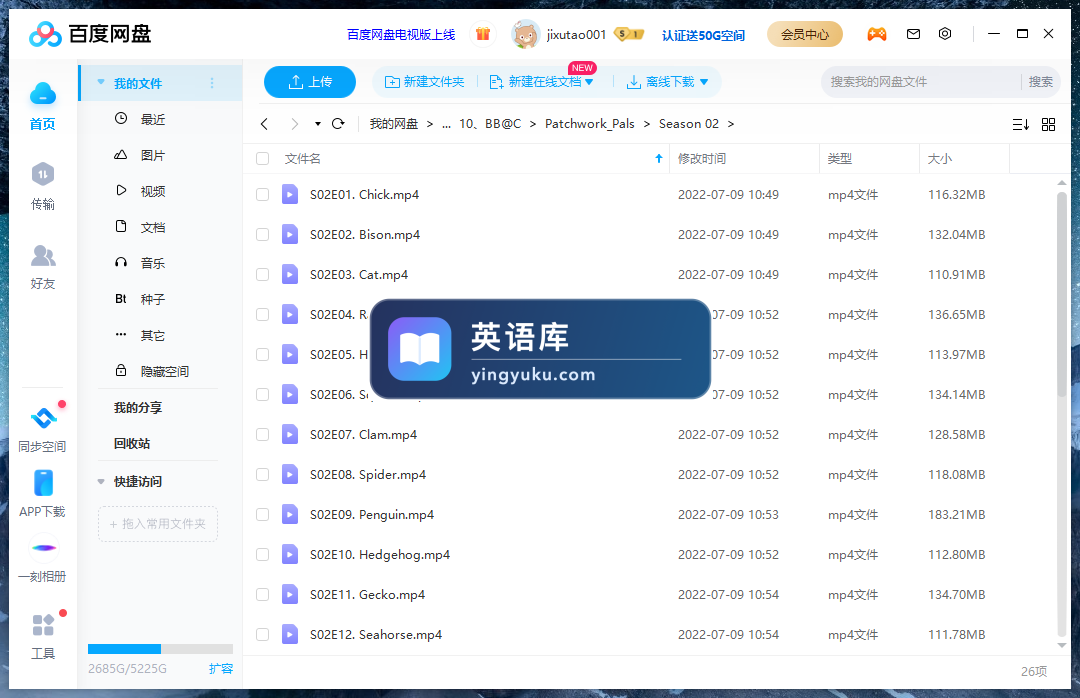Viewport: 1080px width, 698px height.
Task: Click the jixutao001 user avatar
Action: [x=526, y=34]
